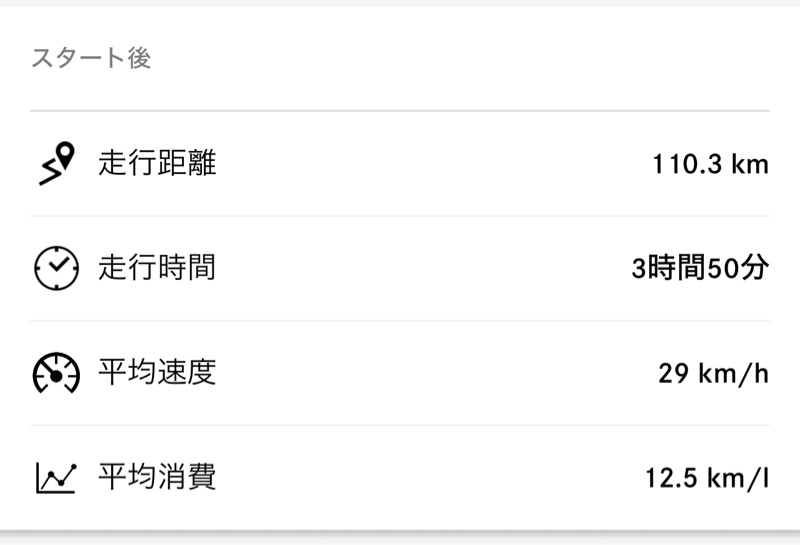Click the divider line below スタート後
Viewport: 800px width, 545px height.
pyautogui.click(x=400, y=110)
